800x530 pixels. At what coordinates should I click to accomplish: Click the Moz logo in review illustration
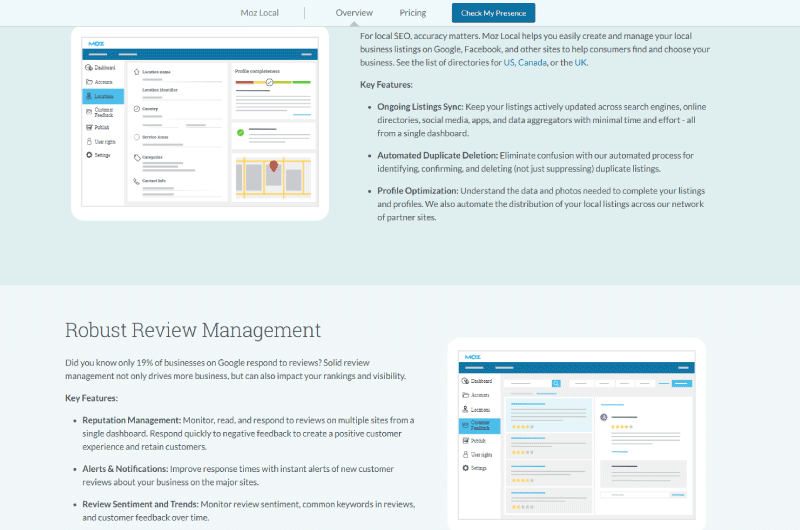pos(472,357)
